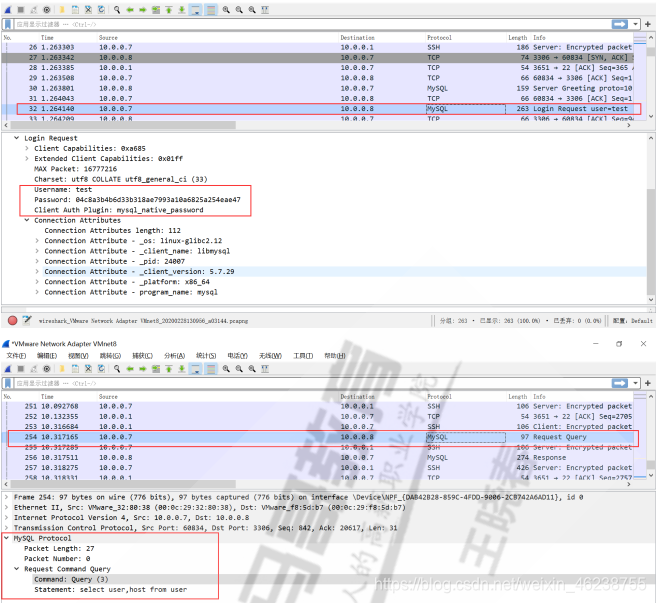Expand Connection Attribute _os: linux-glibc2.12

(37, 241)
